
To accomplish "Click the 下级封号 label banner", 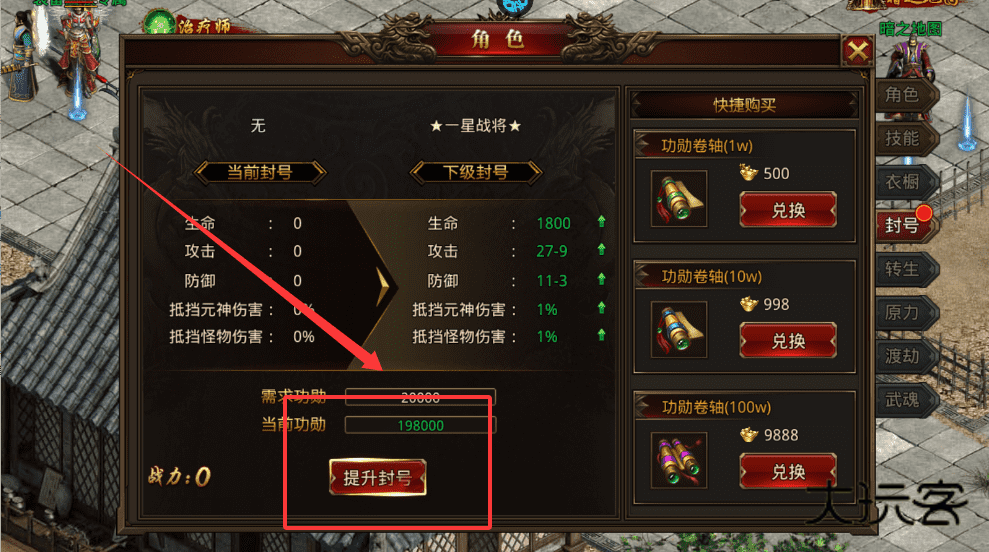I will point(476,172).
